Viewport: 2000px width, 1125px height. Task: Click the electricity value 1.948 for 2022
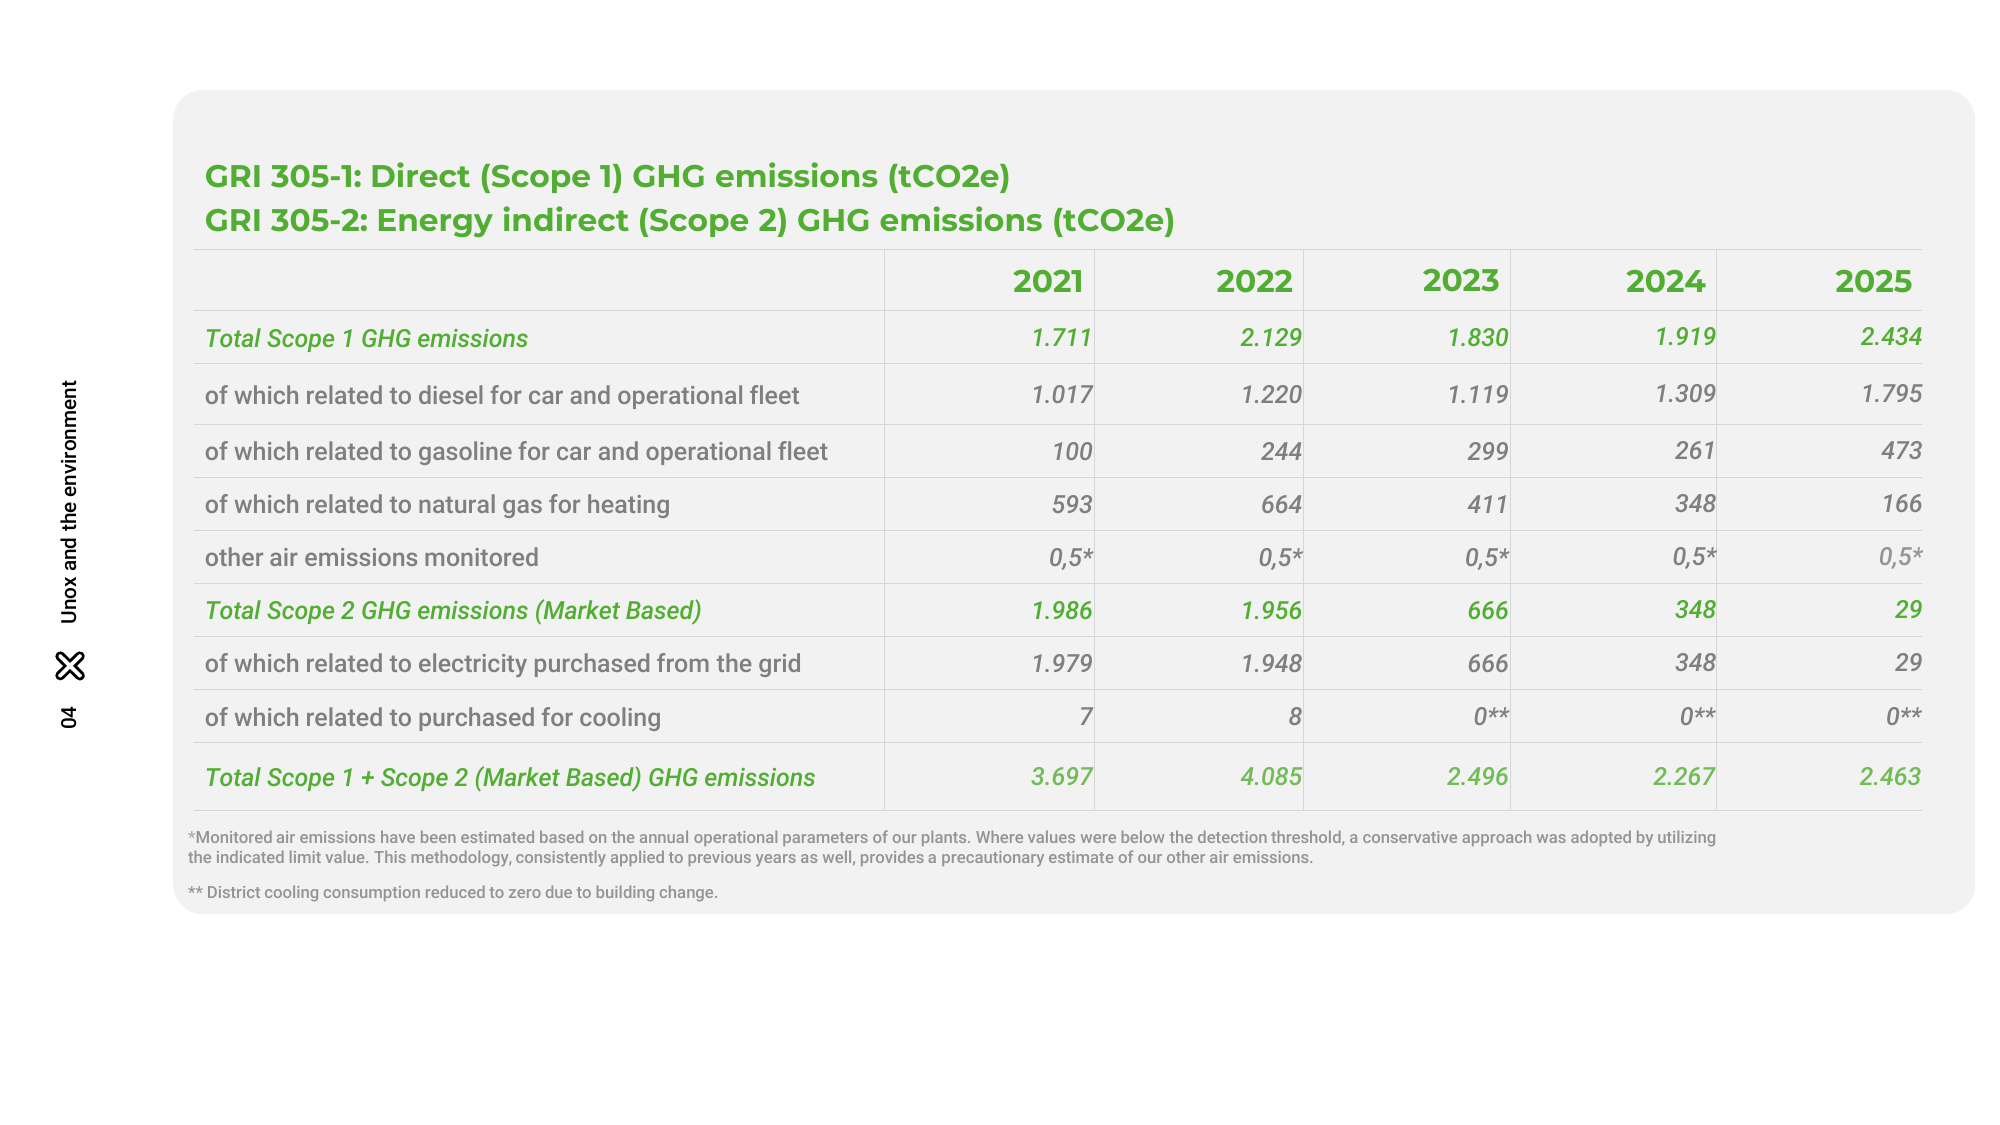point(1271,663)
